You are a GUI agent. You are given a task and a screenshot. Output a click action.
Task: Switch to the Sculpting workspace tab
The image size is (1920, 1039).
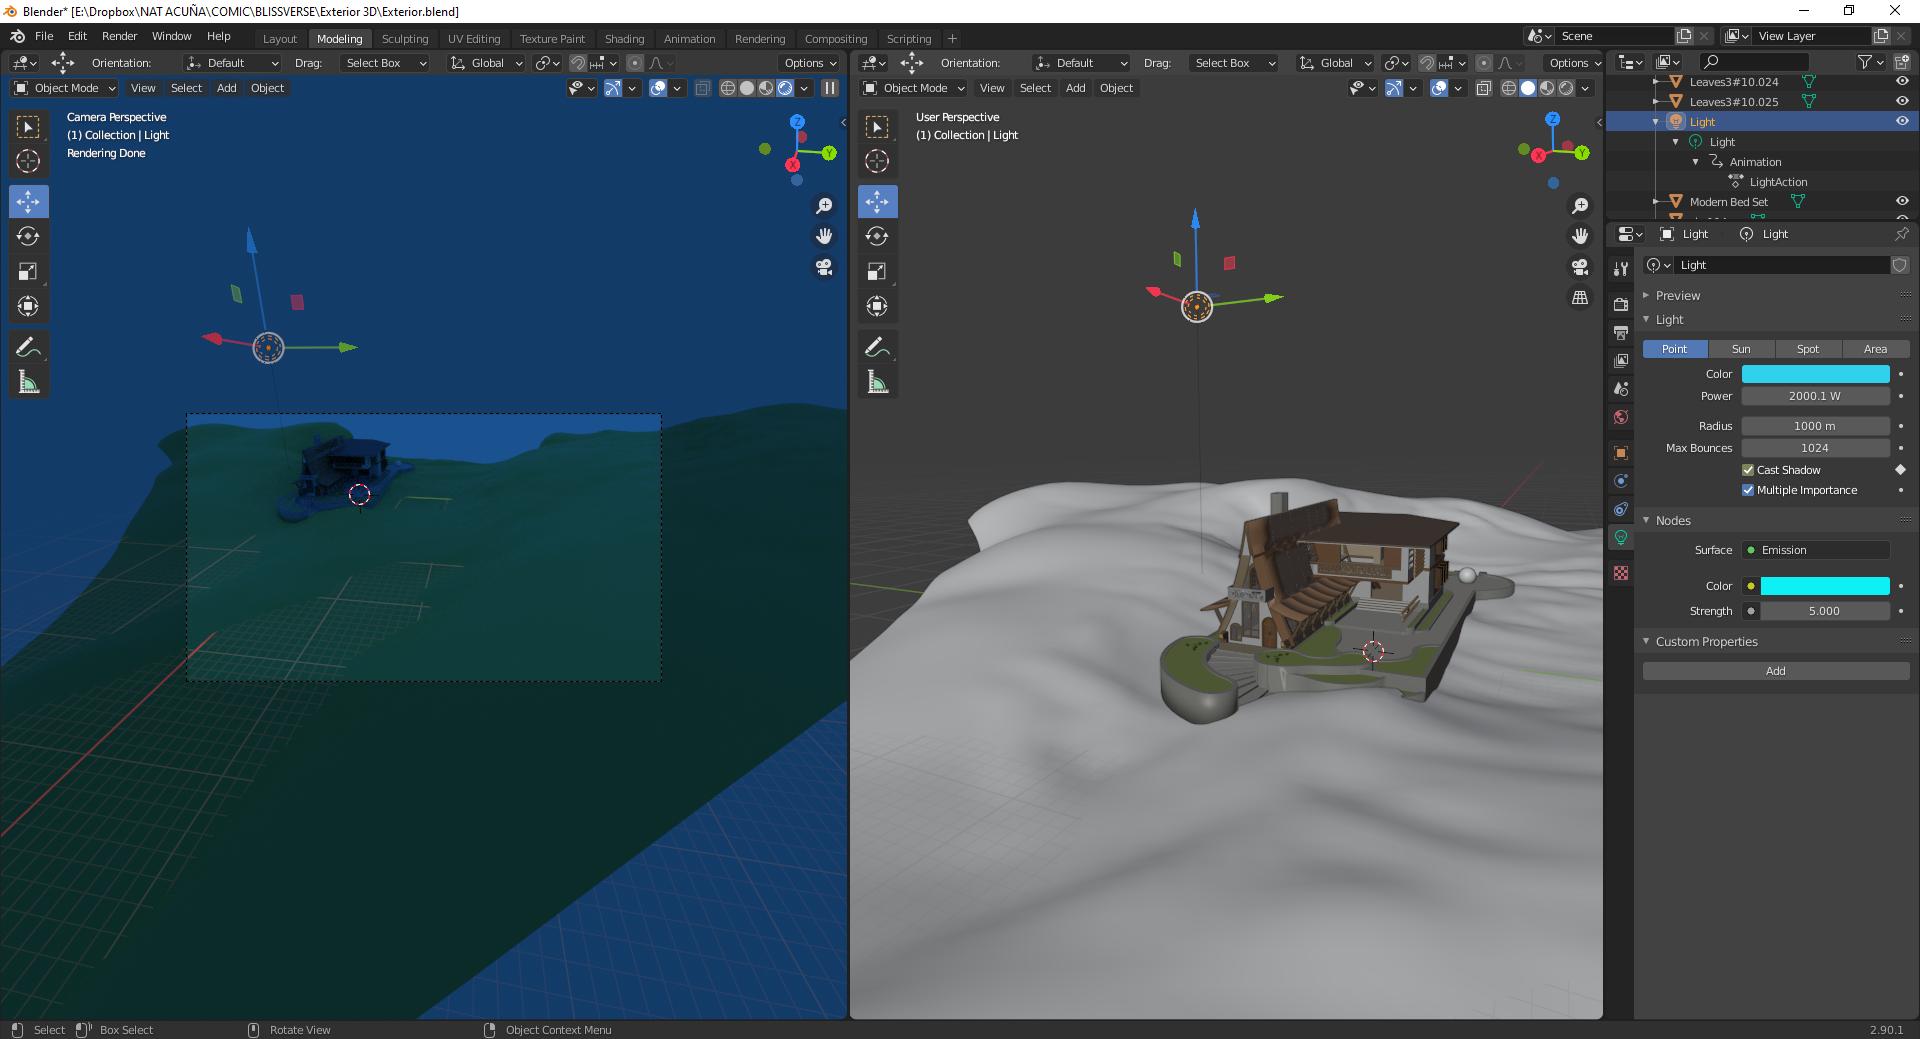[x=405, y=38]
